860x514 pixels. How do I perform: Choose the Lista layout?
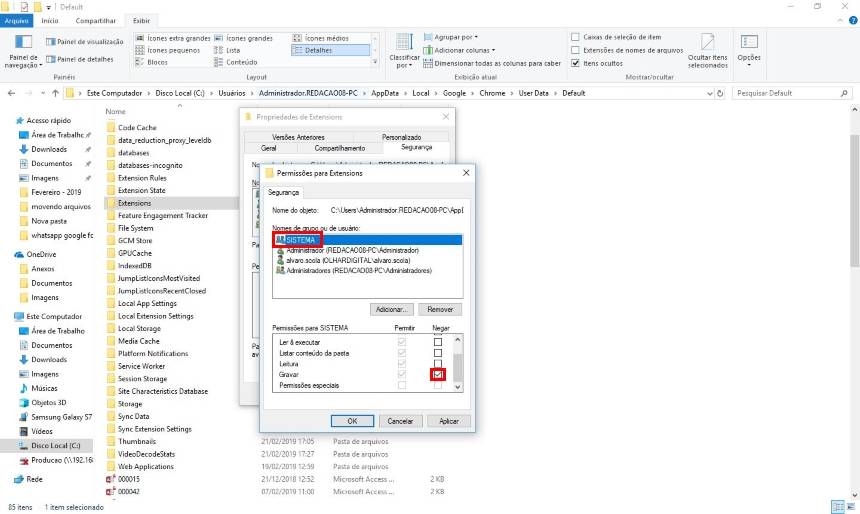point(227,50)
